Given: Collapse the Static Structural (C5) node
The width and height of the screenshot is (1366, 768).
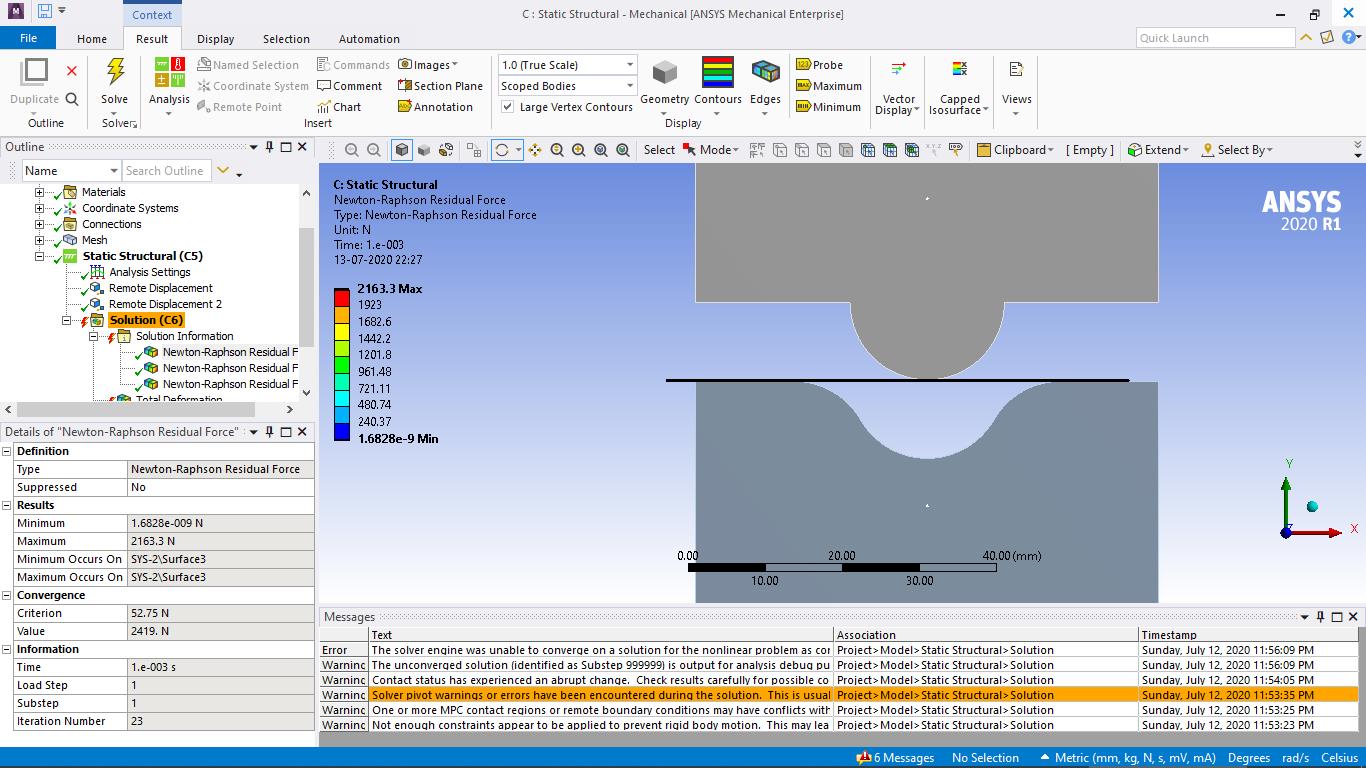Looking at the screenshot, I should (40, 256).
